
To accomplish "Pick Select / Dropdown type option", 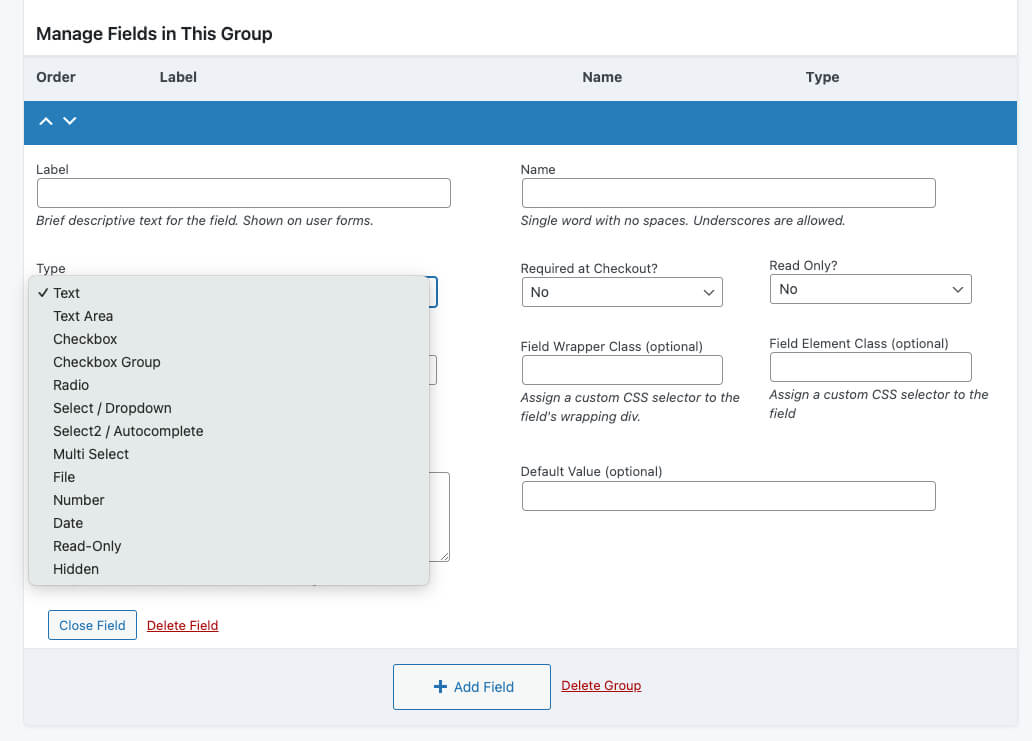I will (x=229, y=408).
